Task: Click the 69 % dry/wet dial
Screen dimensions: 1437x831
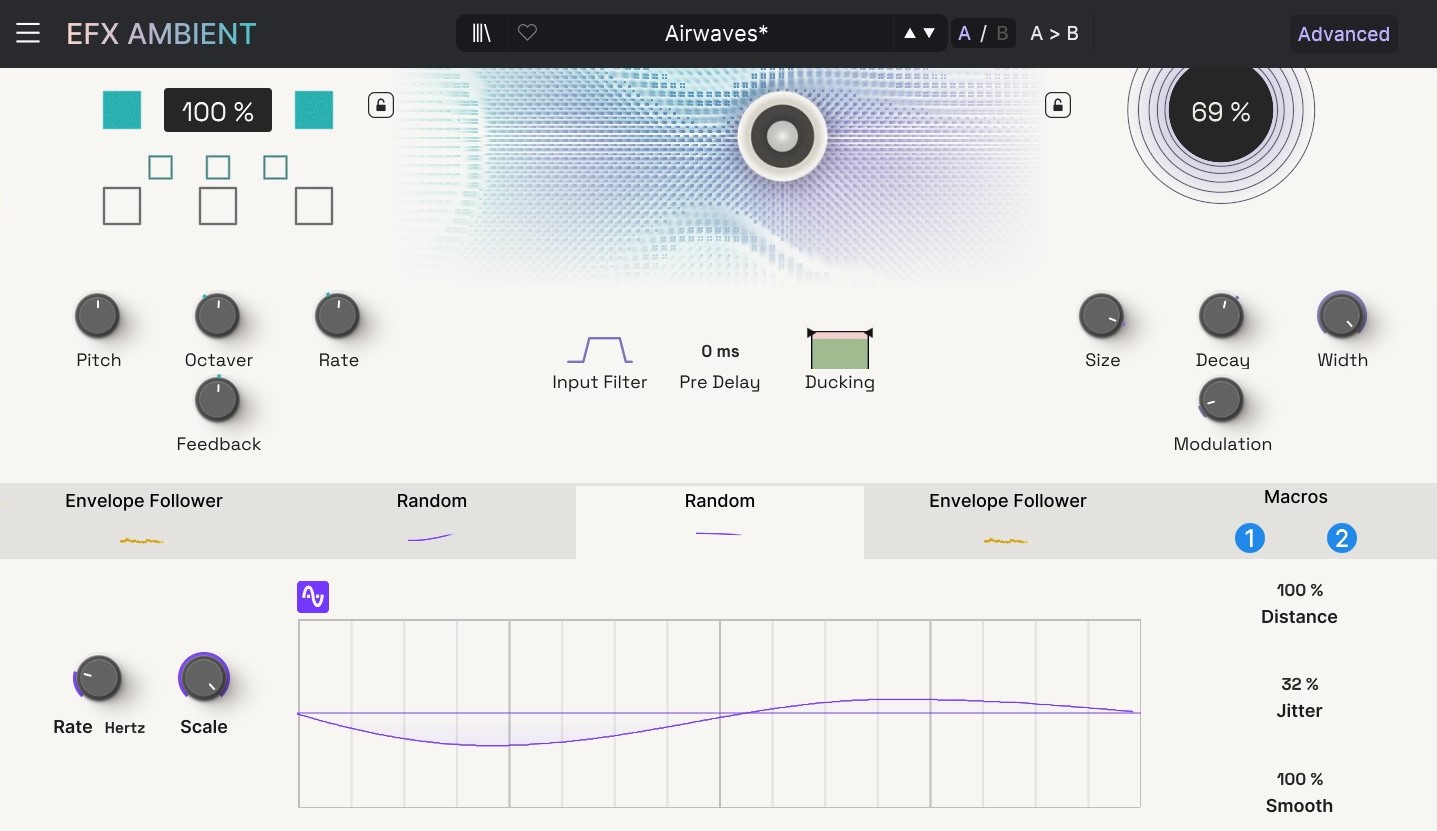Action: (1220, 112)
